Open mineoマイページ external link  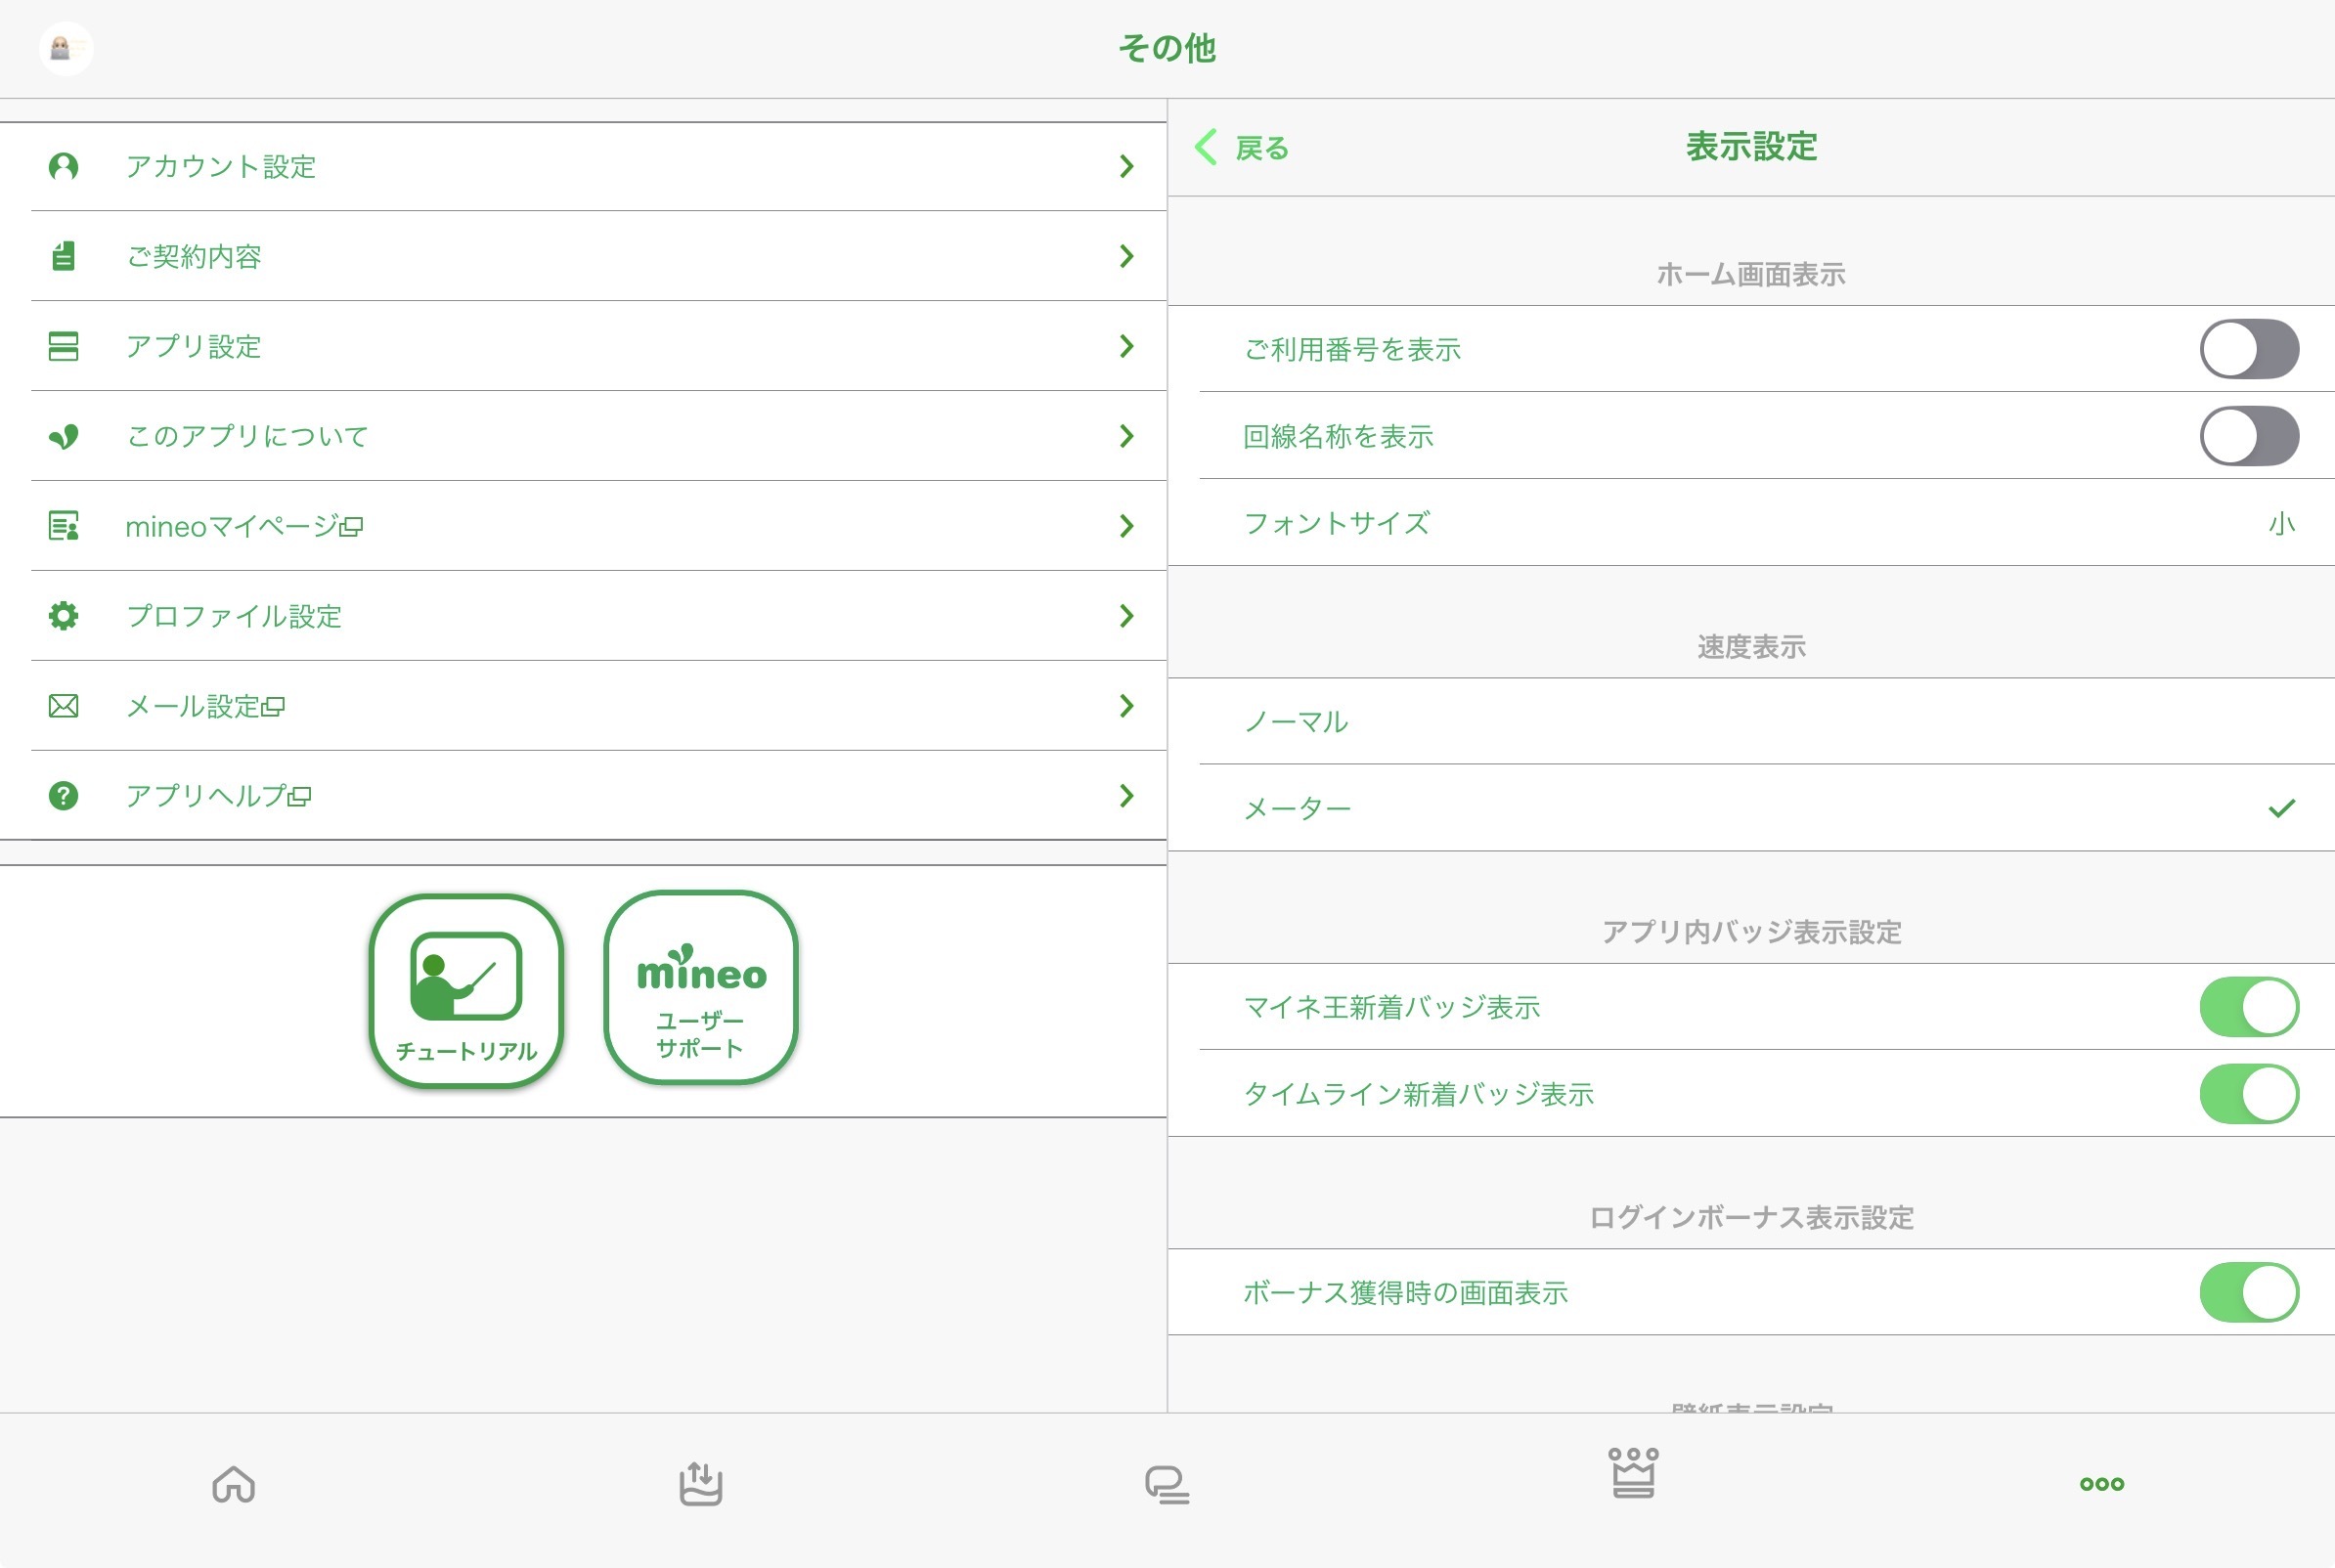coord(243,526)
